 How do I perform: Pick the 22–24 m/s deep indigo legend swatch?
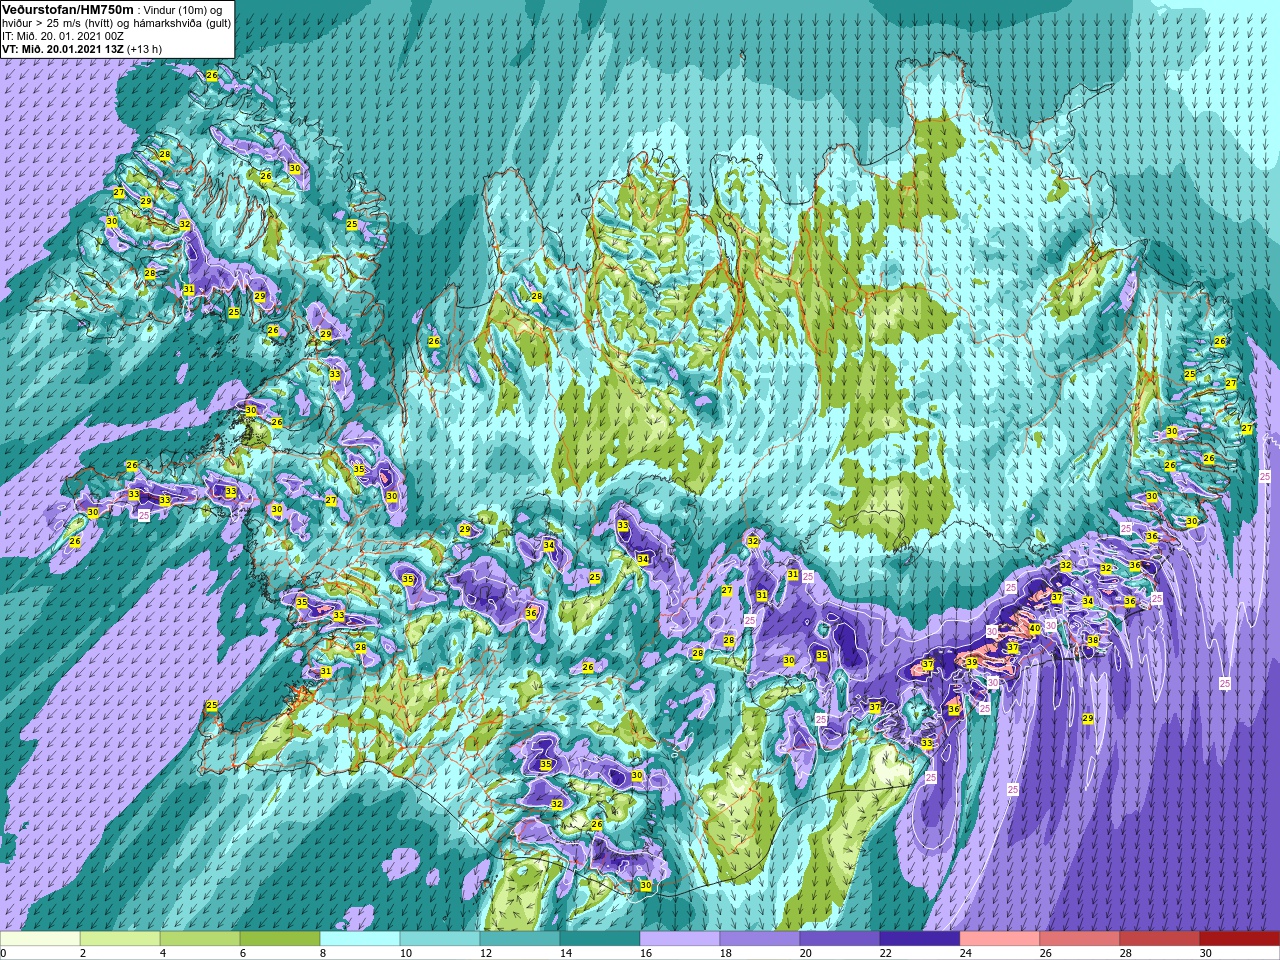click(x=920, y=938)
